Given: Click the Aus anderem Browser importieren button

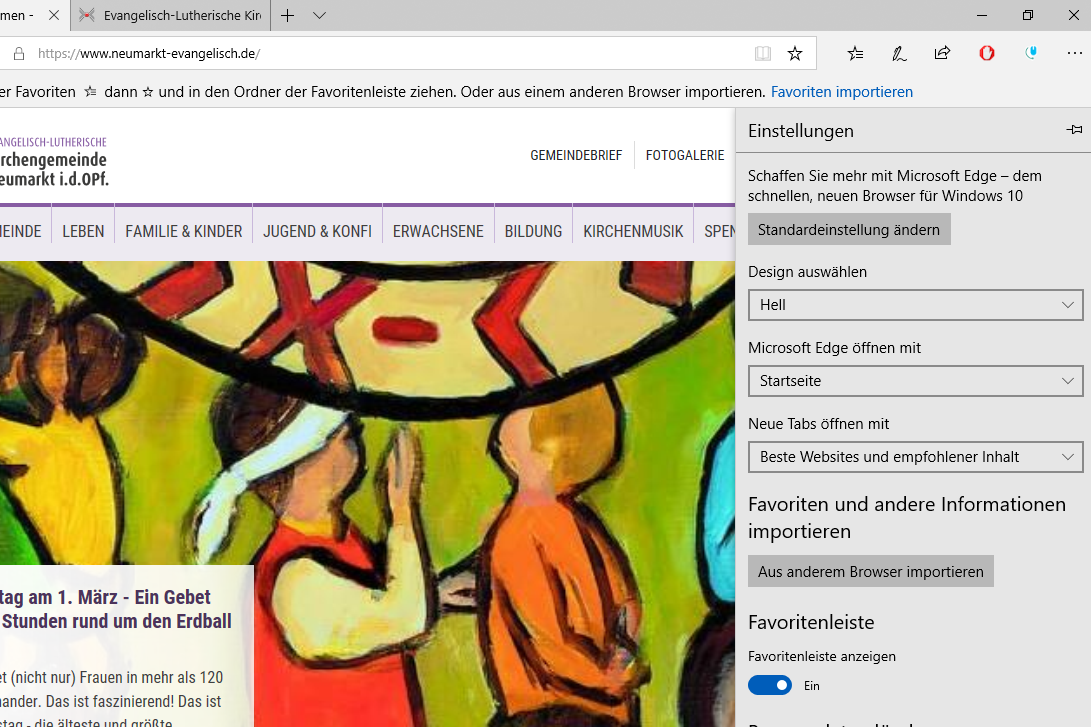Looking at the screenshot, I should pyautogui.click(x=870, y=571).
